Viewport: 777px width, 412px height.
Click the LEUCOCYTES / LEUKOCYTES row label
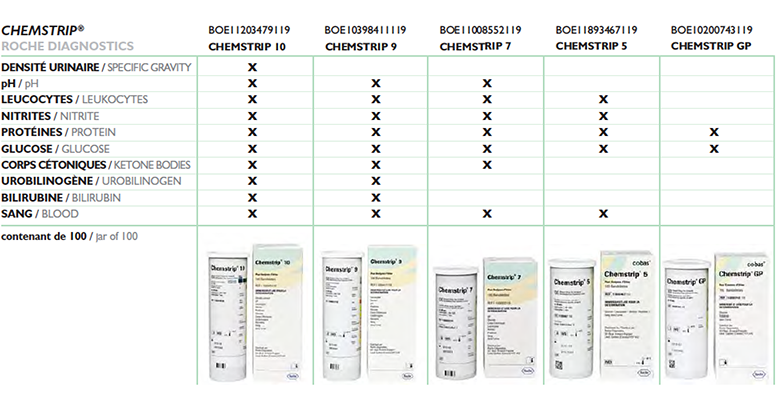tap(74, 100)
